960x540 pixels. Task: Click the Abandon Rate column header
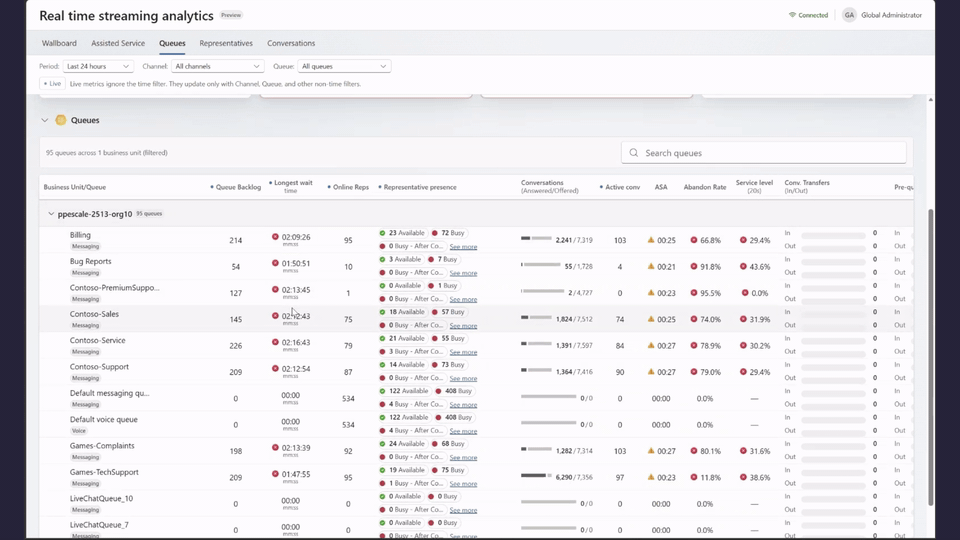(705, 187)
